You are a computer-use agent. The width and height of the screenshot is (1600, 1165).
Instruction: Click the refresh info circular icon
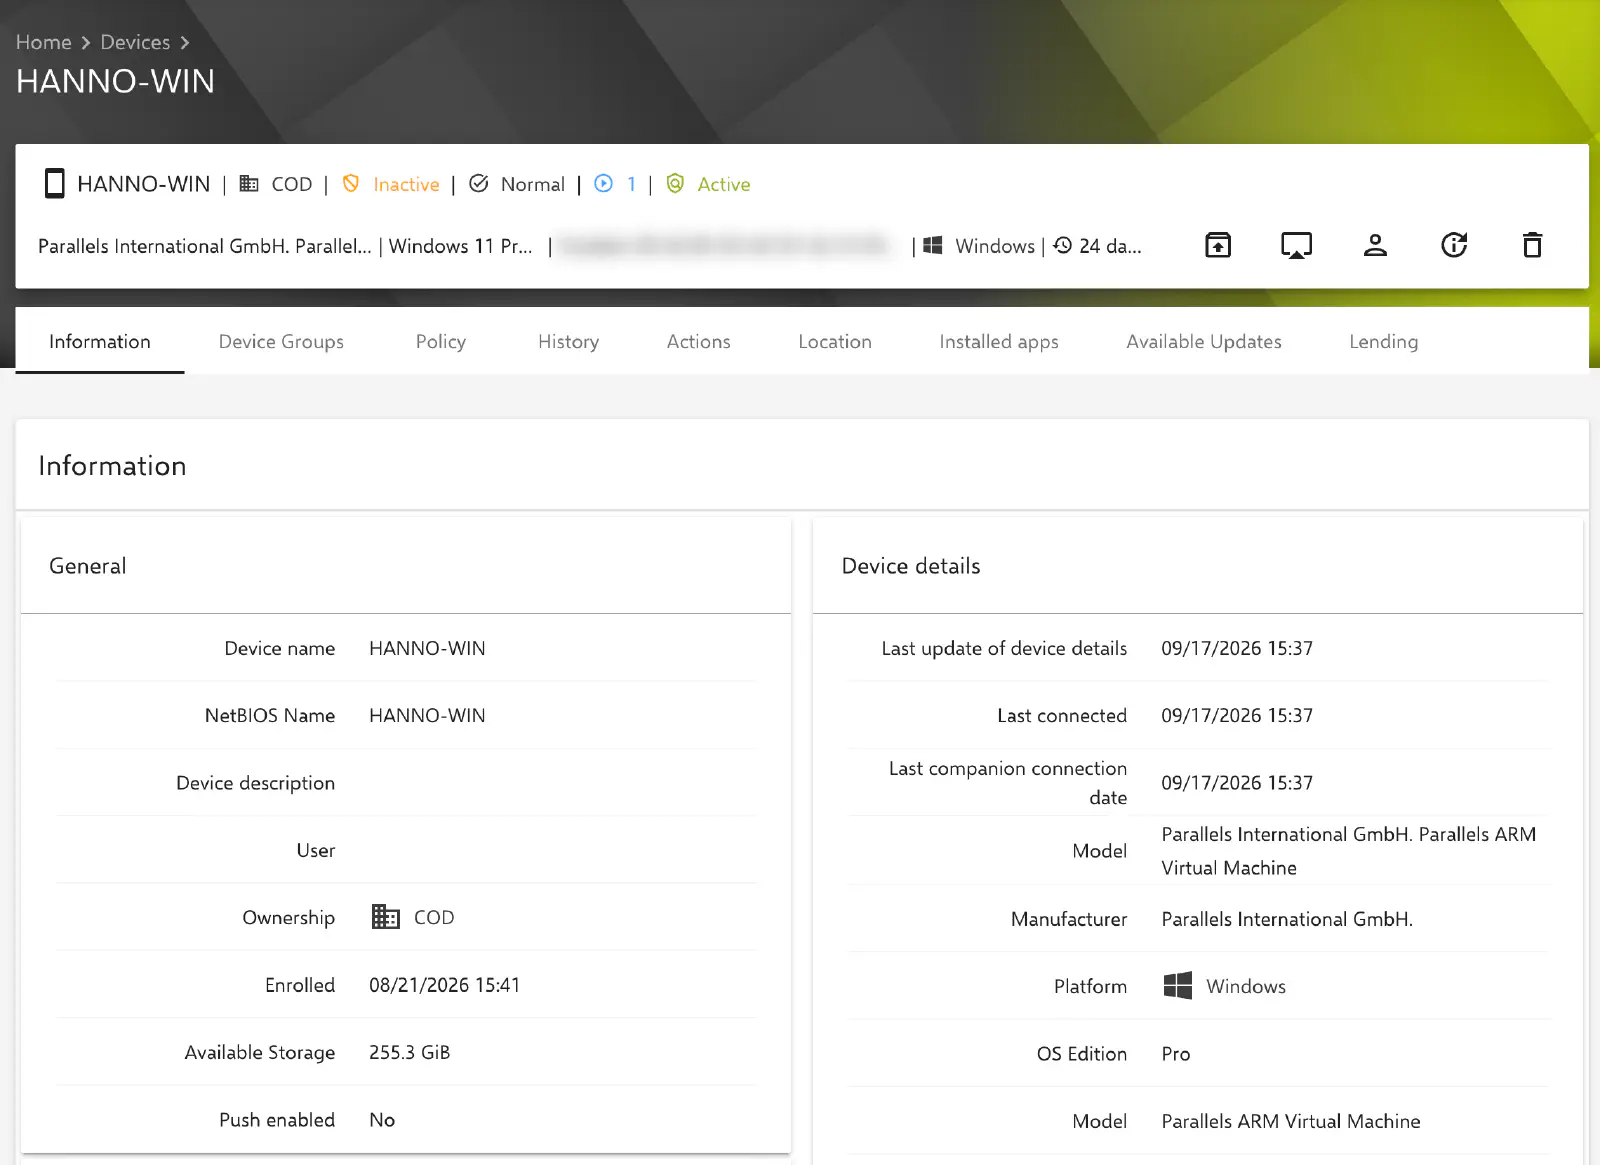pyautogui.click(x=1454, y=245)
